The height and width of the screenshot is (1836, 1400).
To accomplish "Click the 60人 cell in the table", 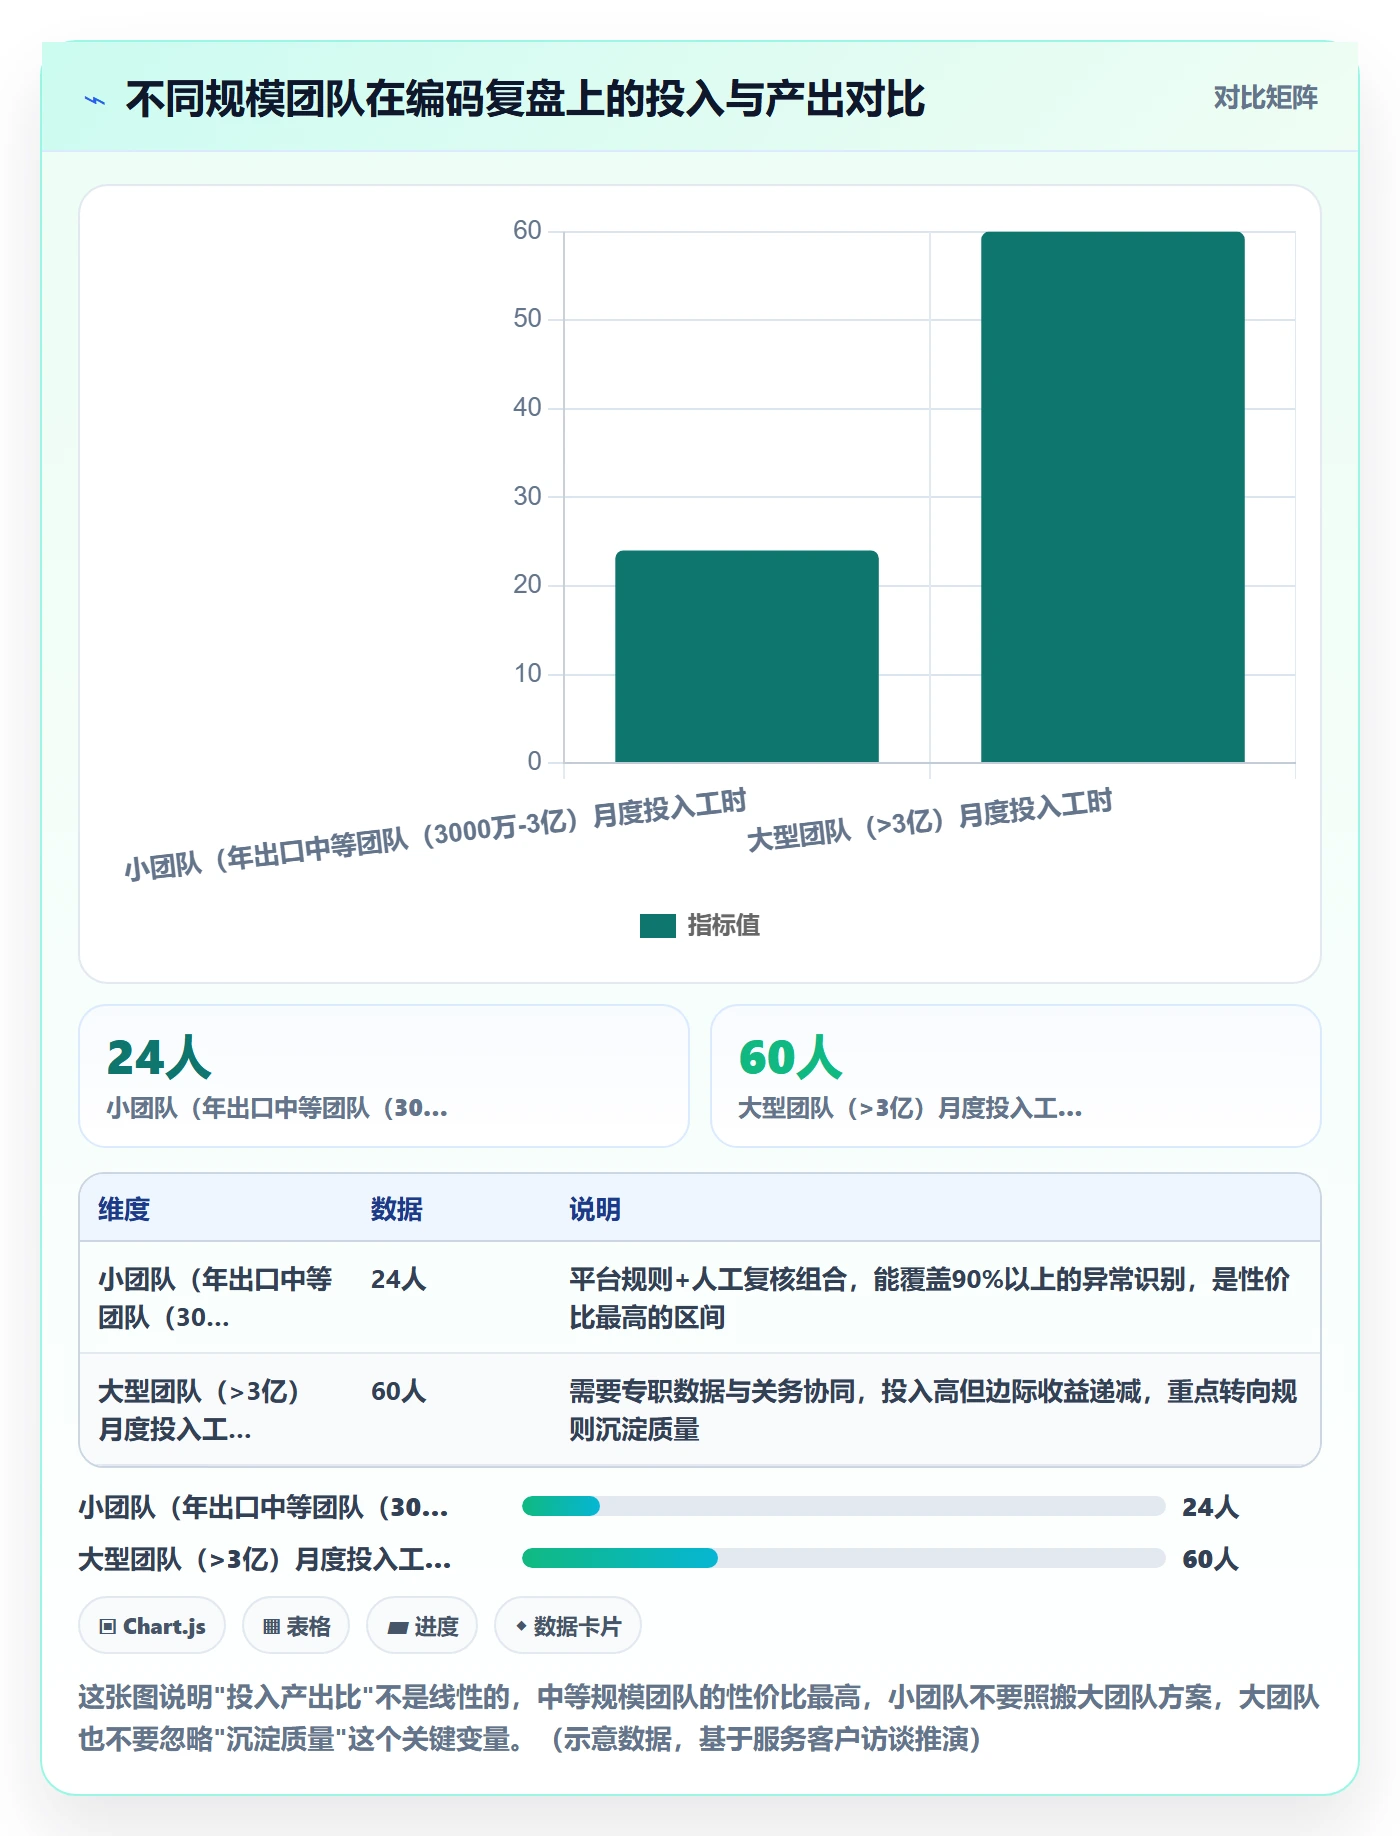I will coord(399,1391).
